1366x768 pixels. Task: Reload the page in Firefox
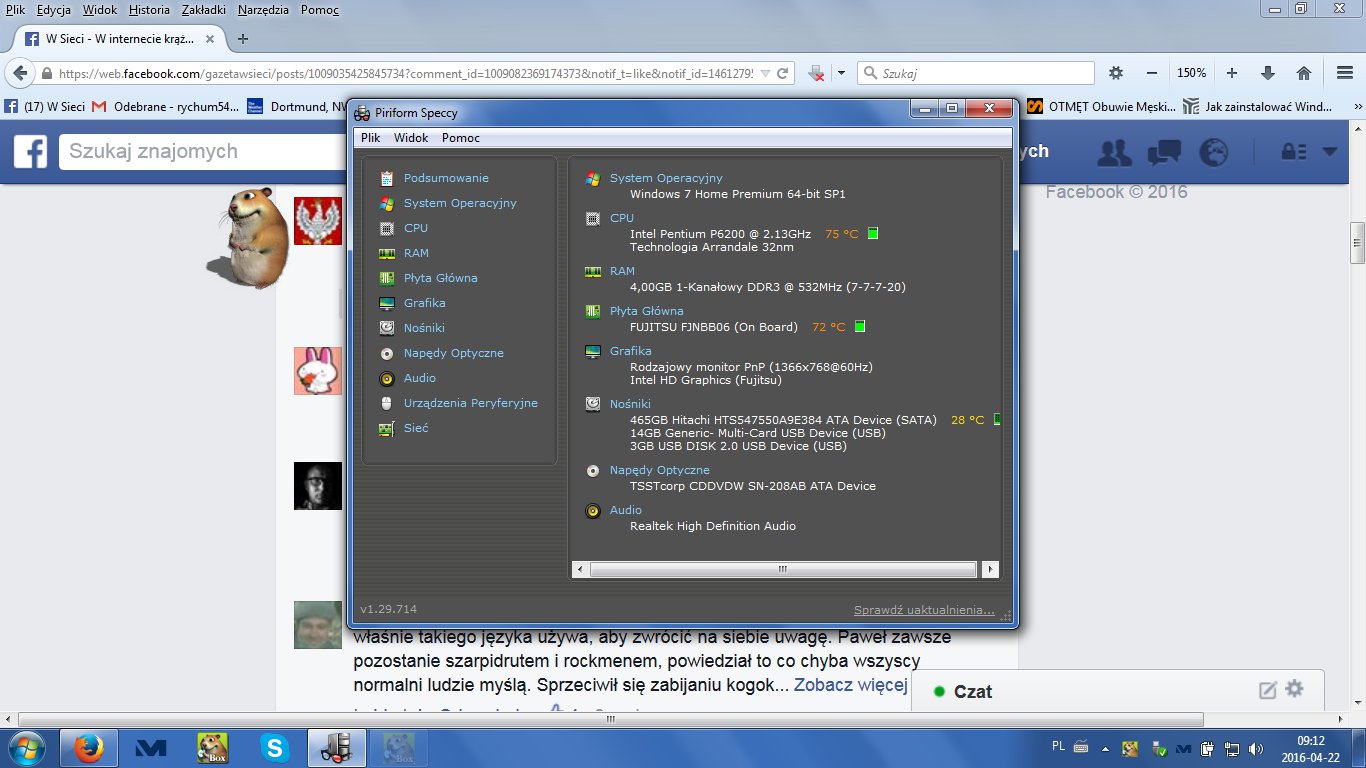click(784, 73)
